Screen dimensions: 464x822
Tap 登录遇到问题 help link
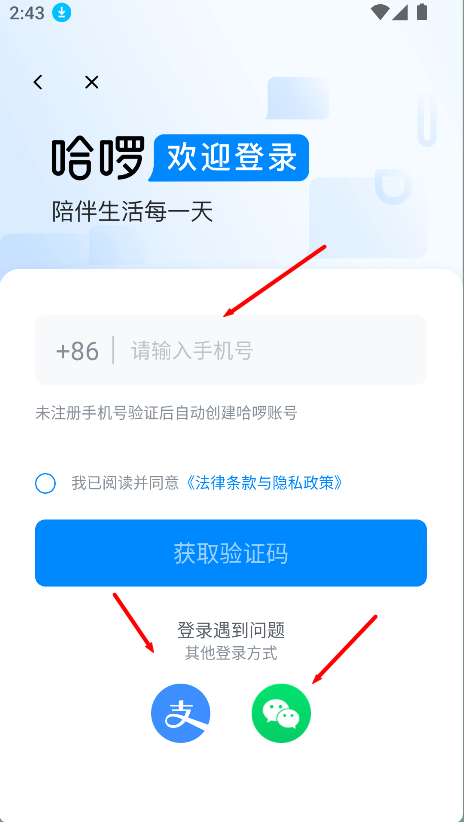231,630
